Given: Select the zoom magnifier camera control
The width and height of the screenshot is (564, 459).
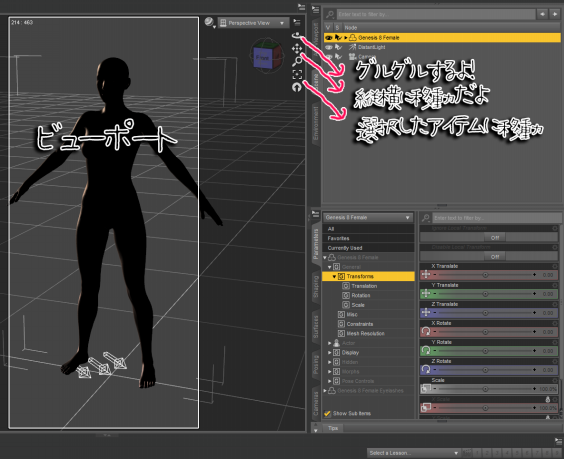Looking at the screenshot, I should (x=297, y=62).
